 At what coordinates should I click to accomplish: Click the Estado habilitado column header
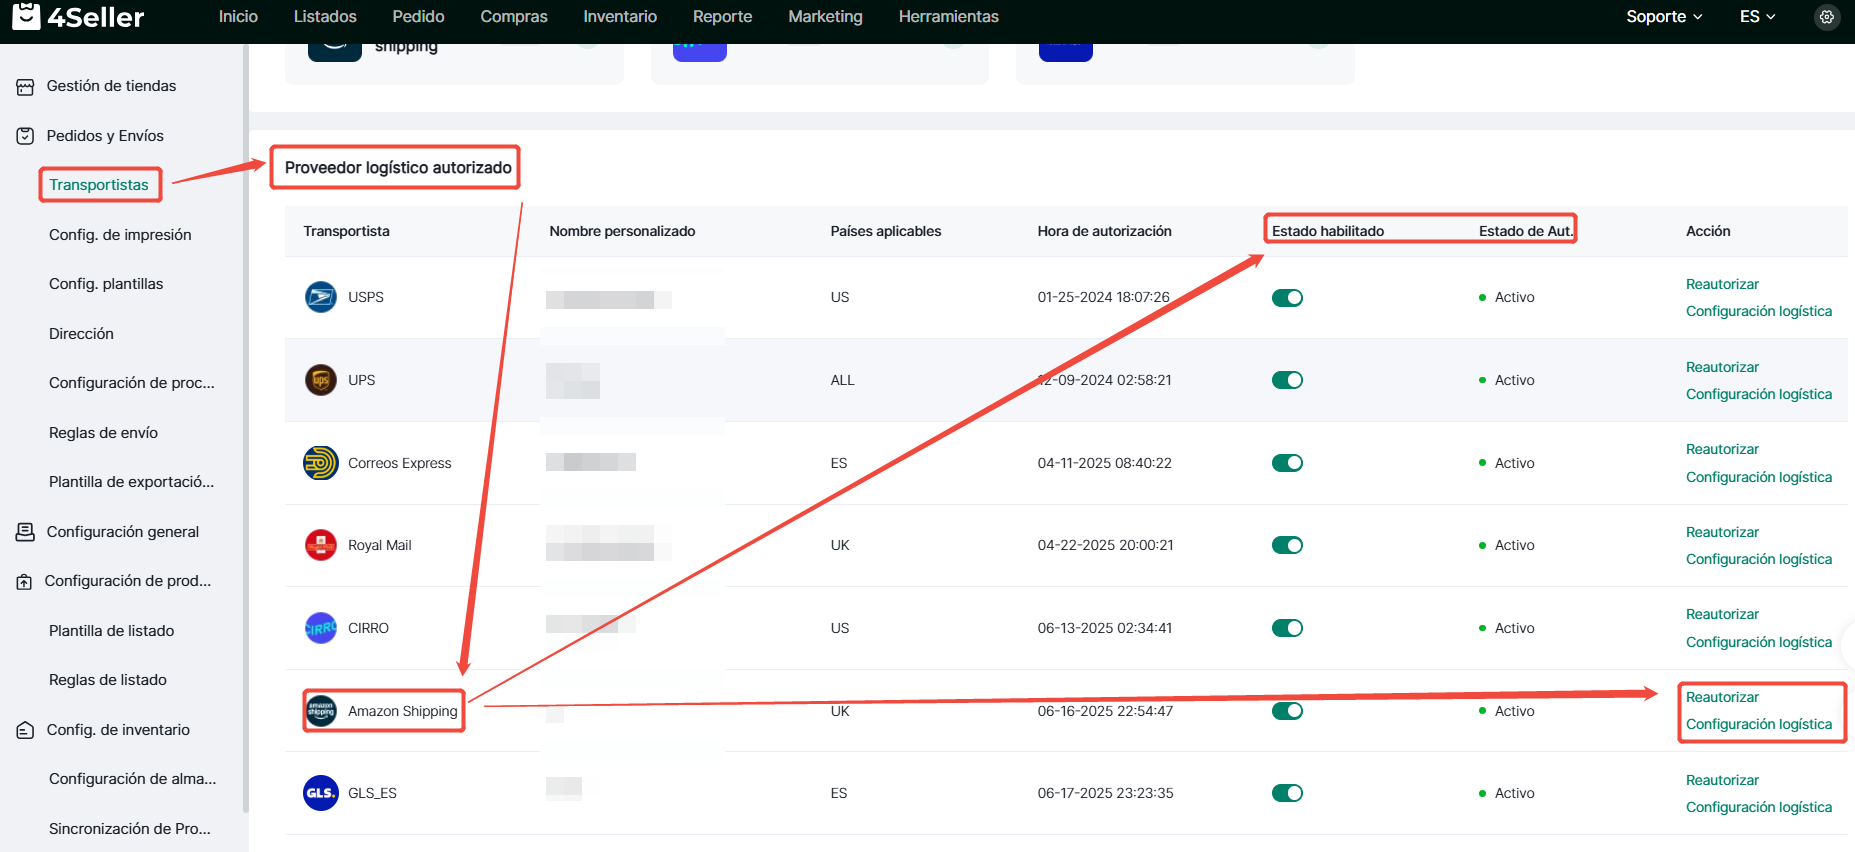click(1328, 231)
